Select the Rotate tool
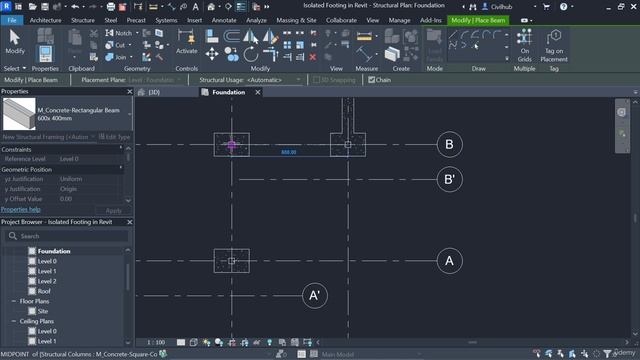The image size is (640, 360). pyautogui.click(x=251, y=54)
